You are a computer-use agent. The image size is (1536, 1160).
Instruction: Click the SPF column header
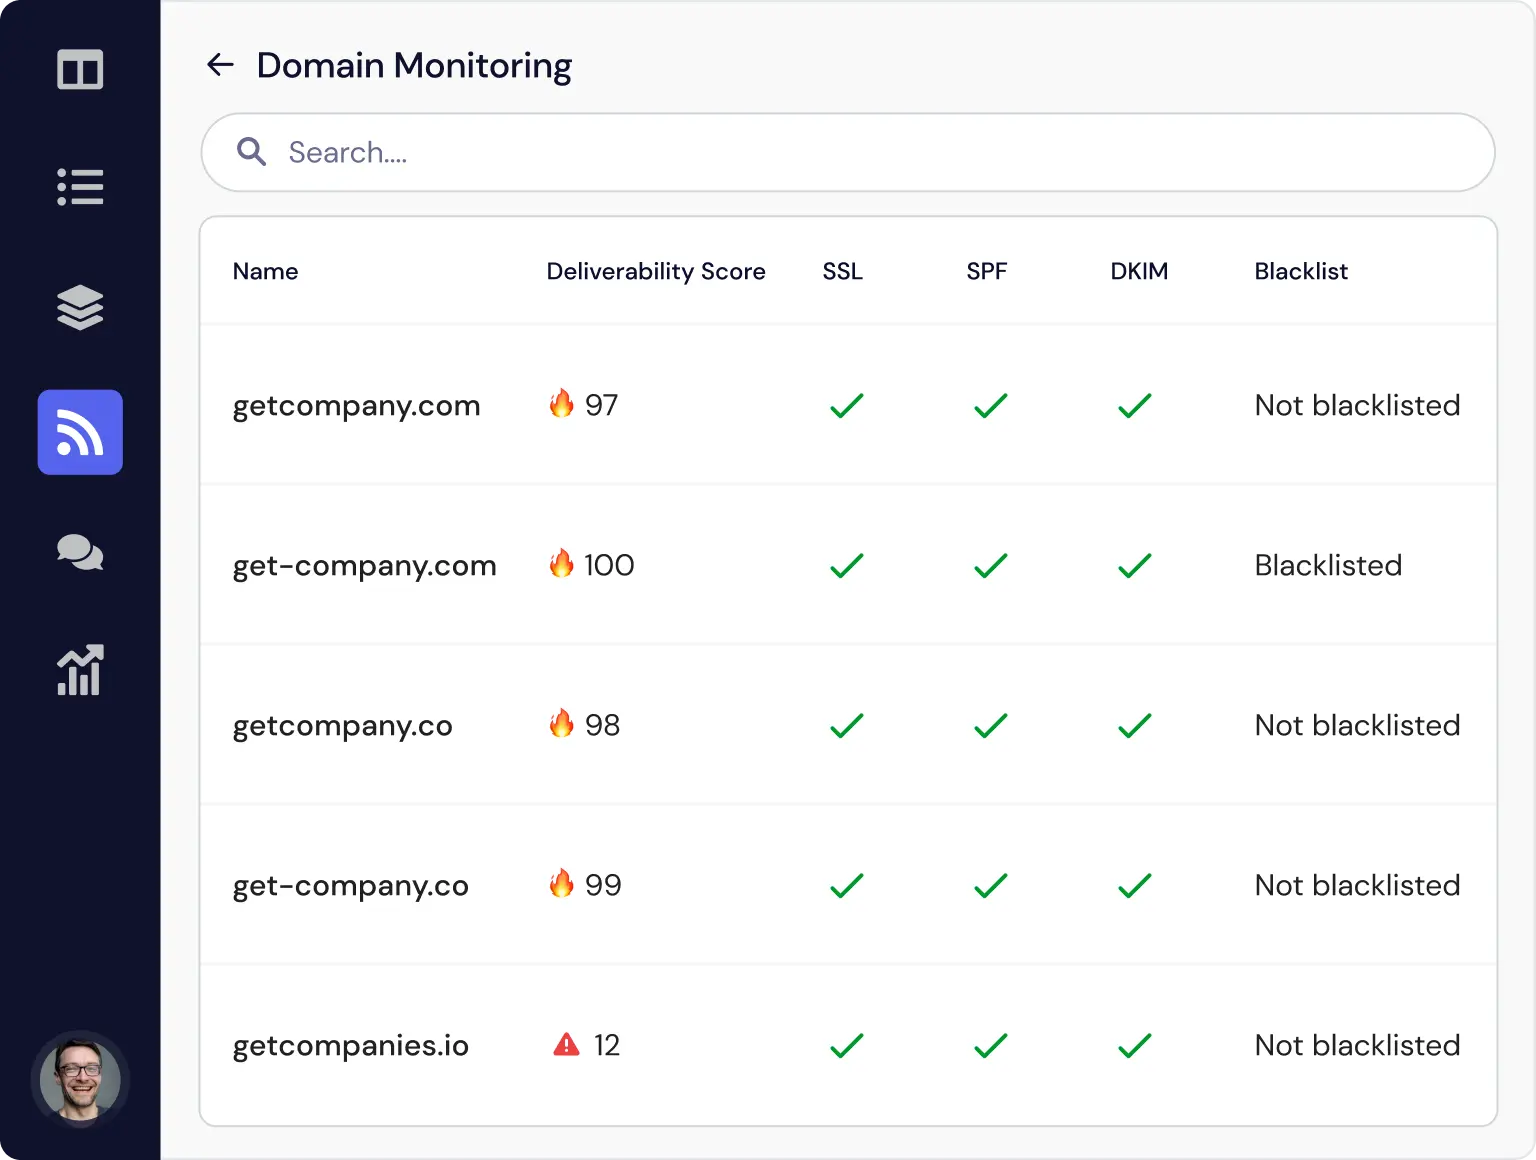click(986, 271)
